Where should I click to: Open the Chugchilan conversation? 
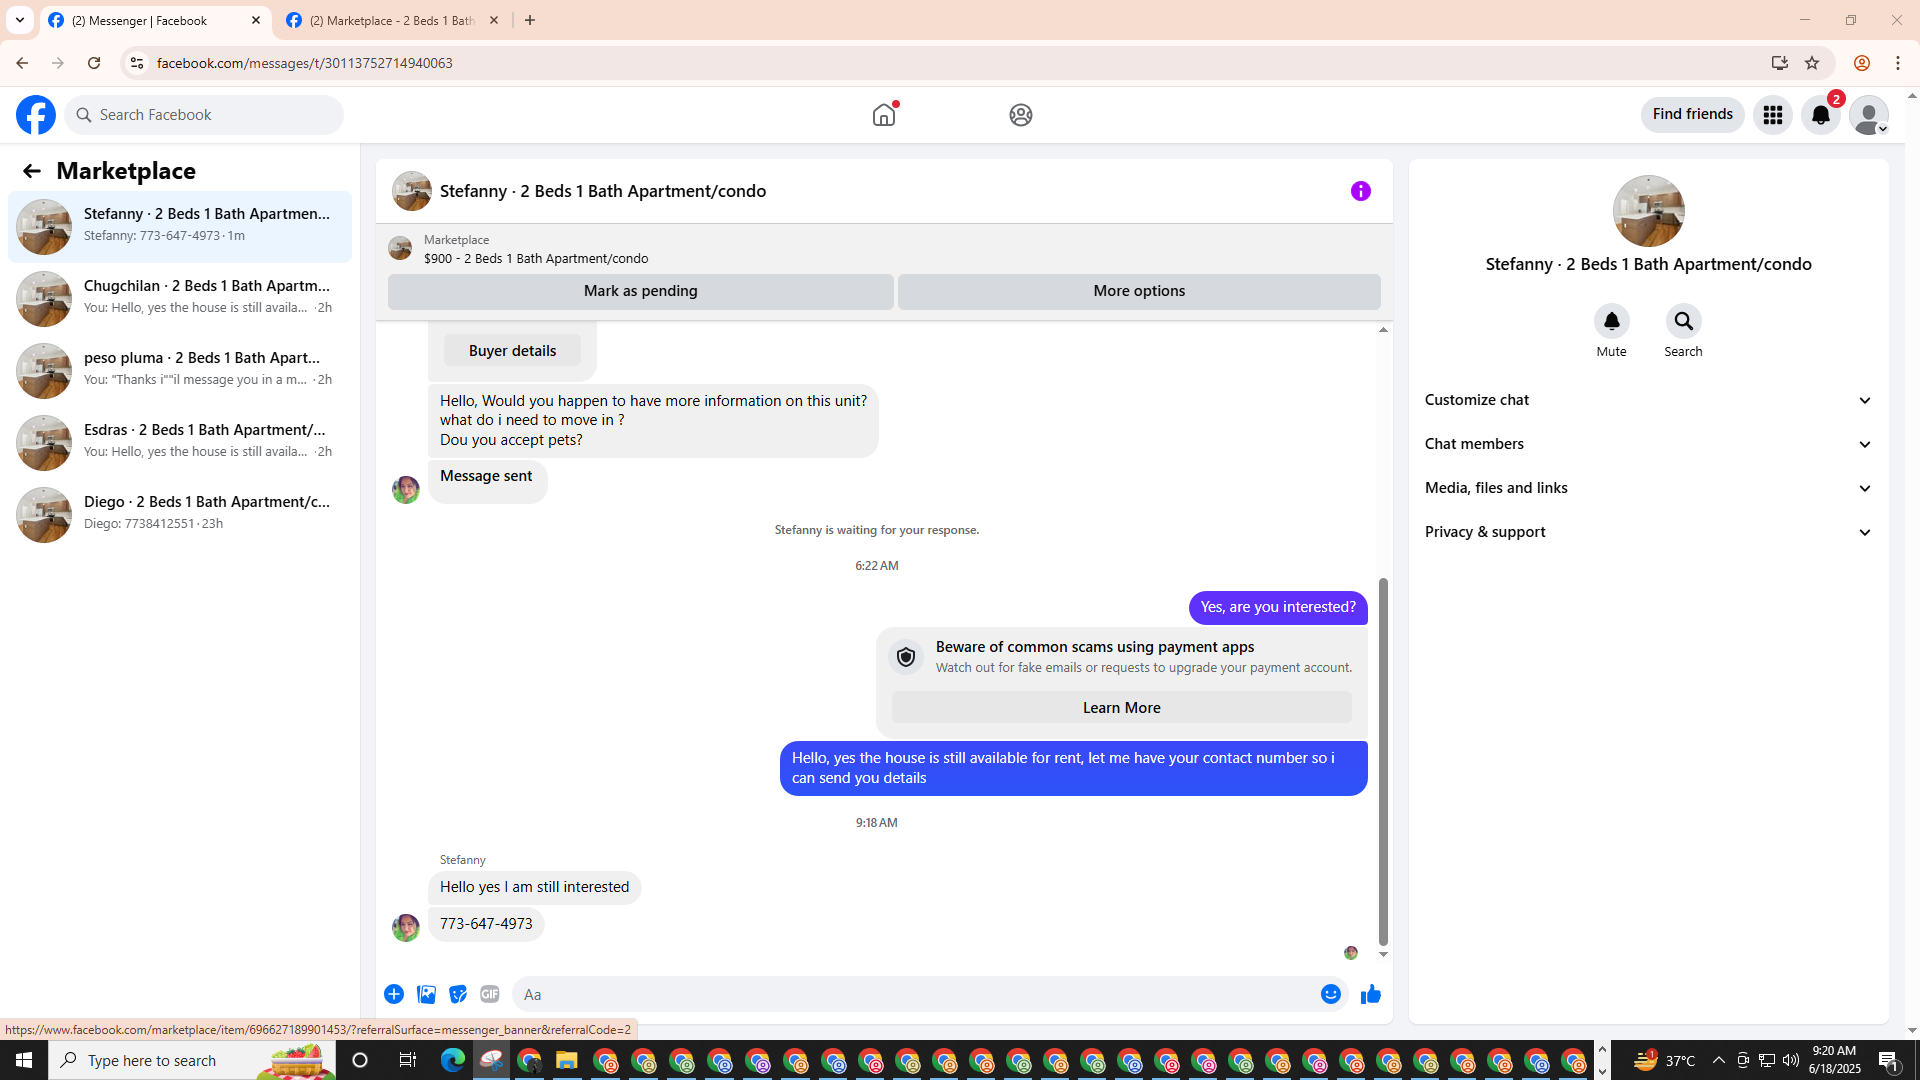180,299
